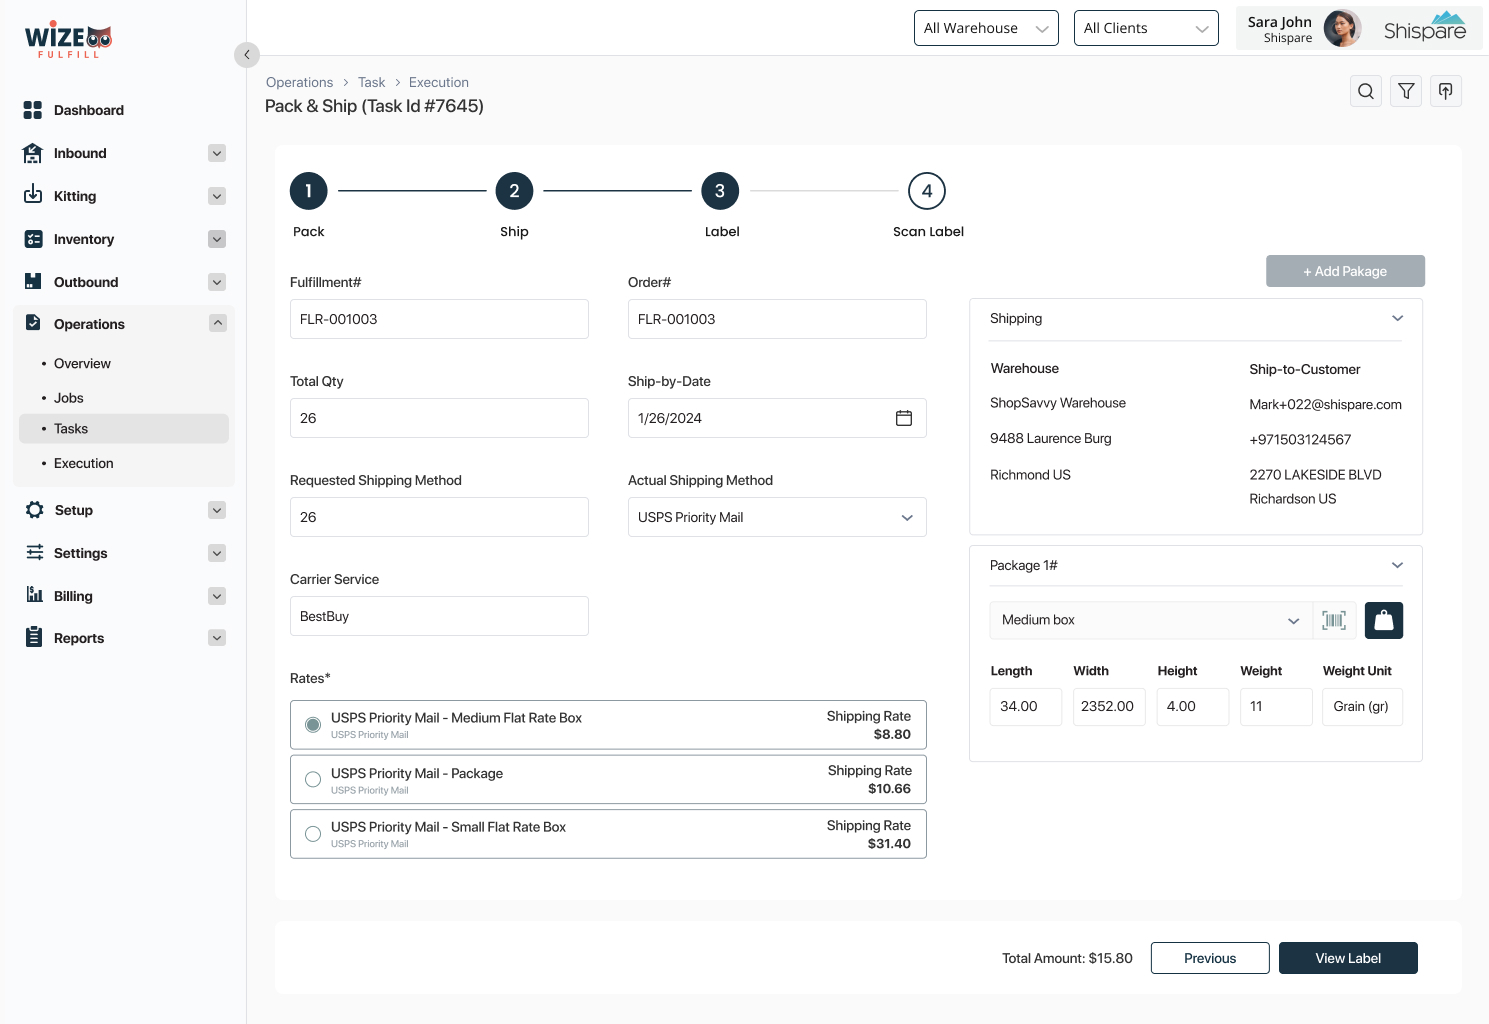The height and width of the screenshot is (1024, 1489).
Task: Select USPS Priority Mail Medium Flat Rate Box
Action: click(x=313, y=725)
